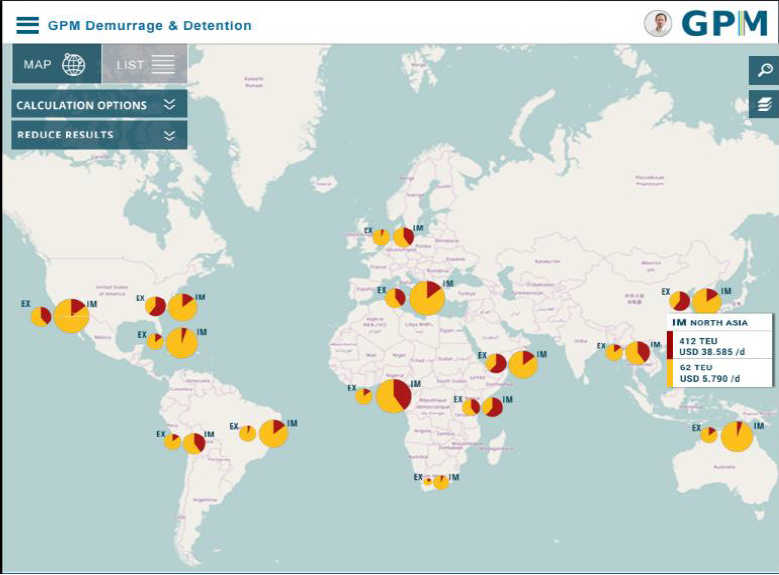Select the Mediterranean EX pie
Screen dimensions: 779x575
pyautogui.click(x=395, y=298)
